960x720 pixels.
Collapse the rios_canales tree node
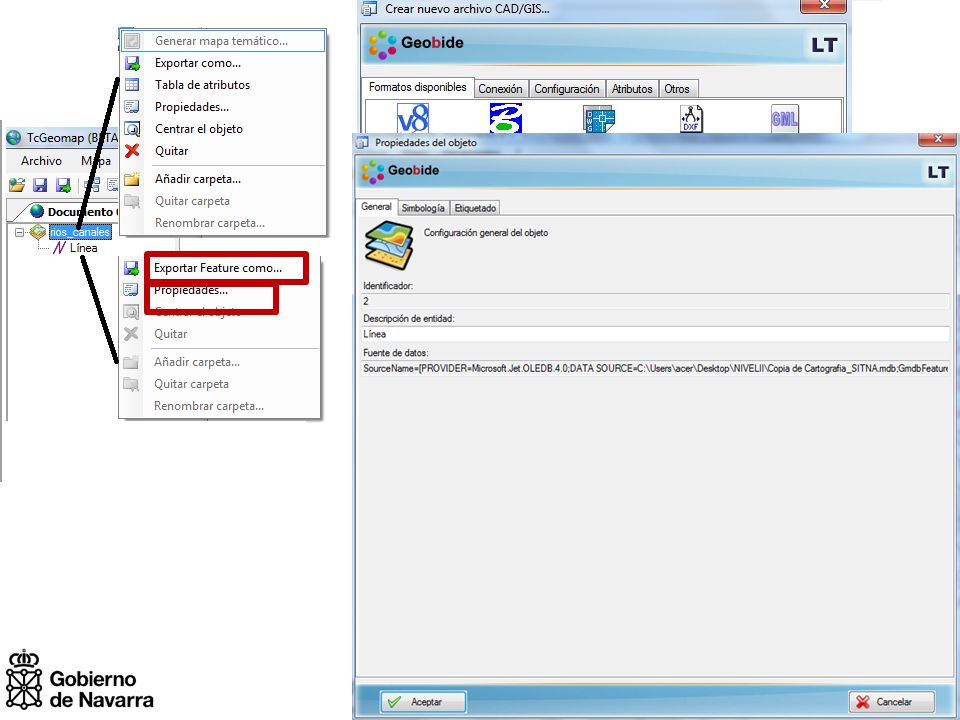coord(20,233)
